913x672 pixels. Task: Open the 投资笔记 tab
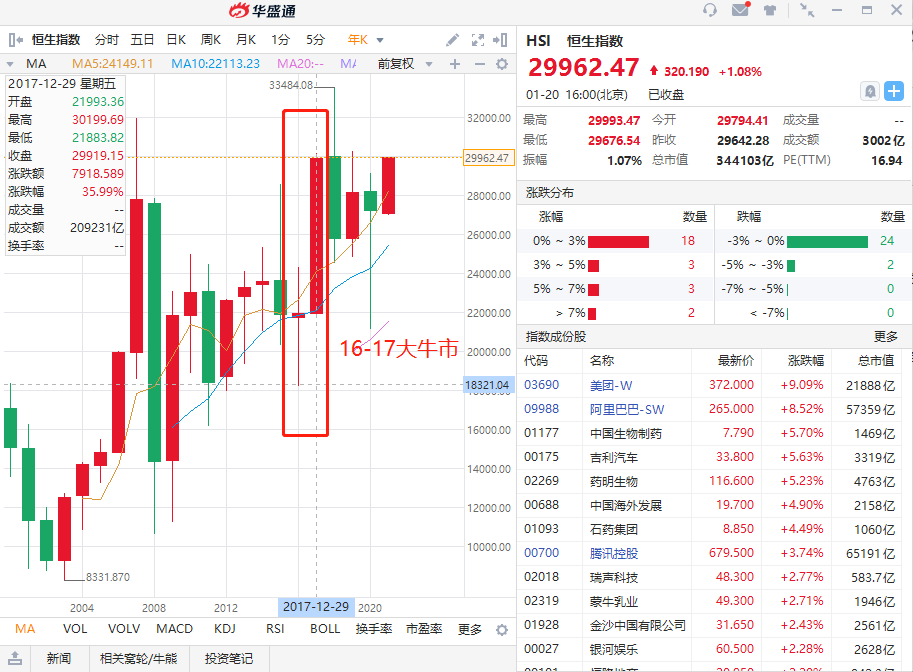[x=229, y=659]
